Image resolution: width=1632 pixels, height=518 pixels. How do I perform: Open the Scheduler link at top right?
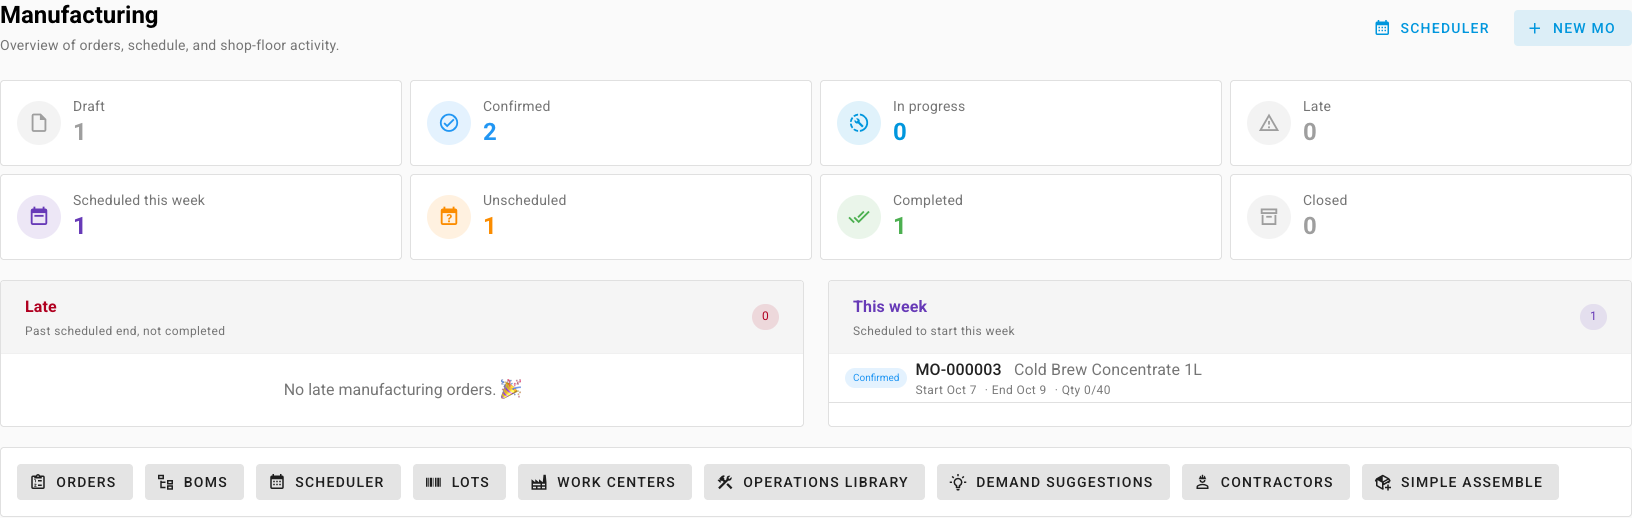coord(1432,28)
